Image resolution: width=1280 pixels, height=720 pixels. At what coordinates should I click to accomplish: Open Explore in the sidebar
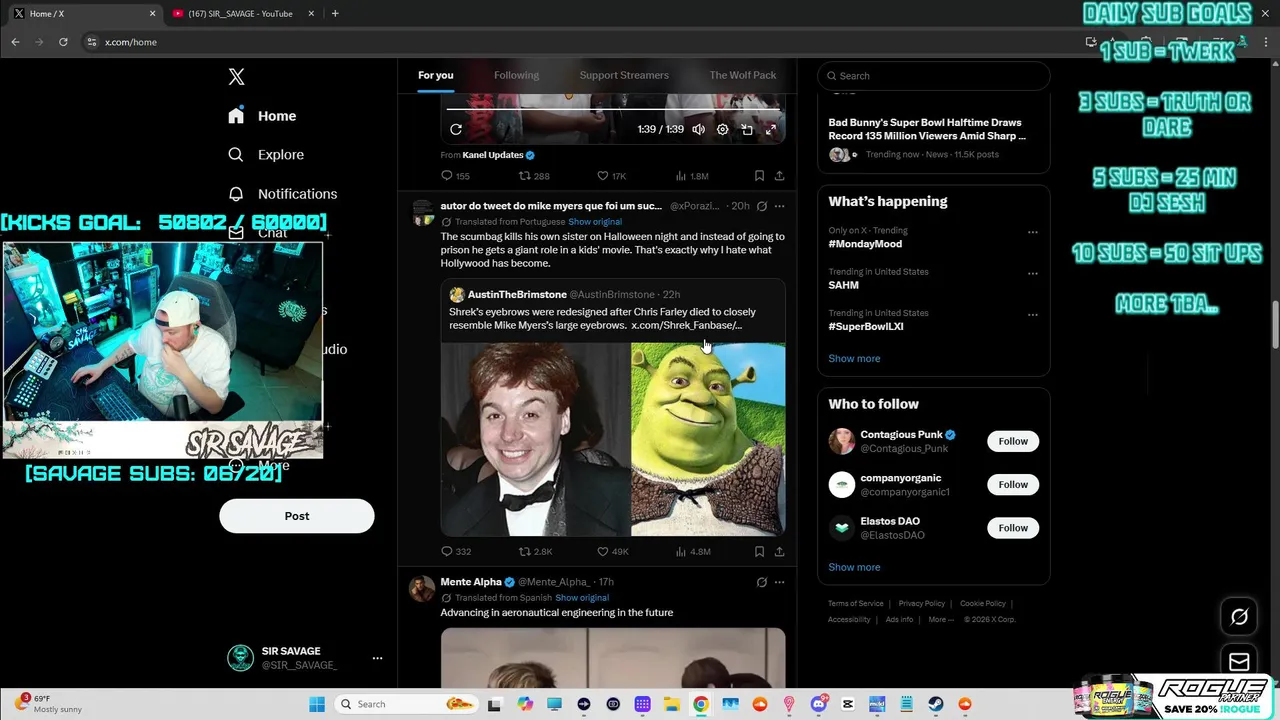pyautogui.click(x=266, y=155)
